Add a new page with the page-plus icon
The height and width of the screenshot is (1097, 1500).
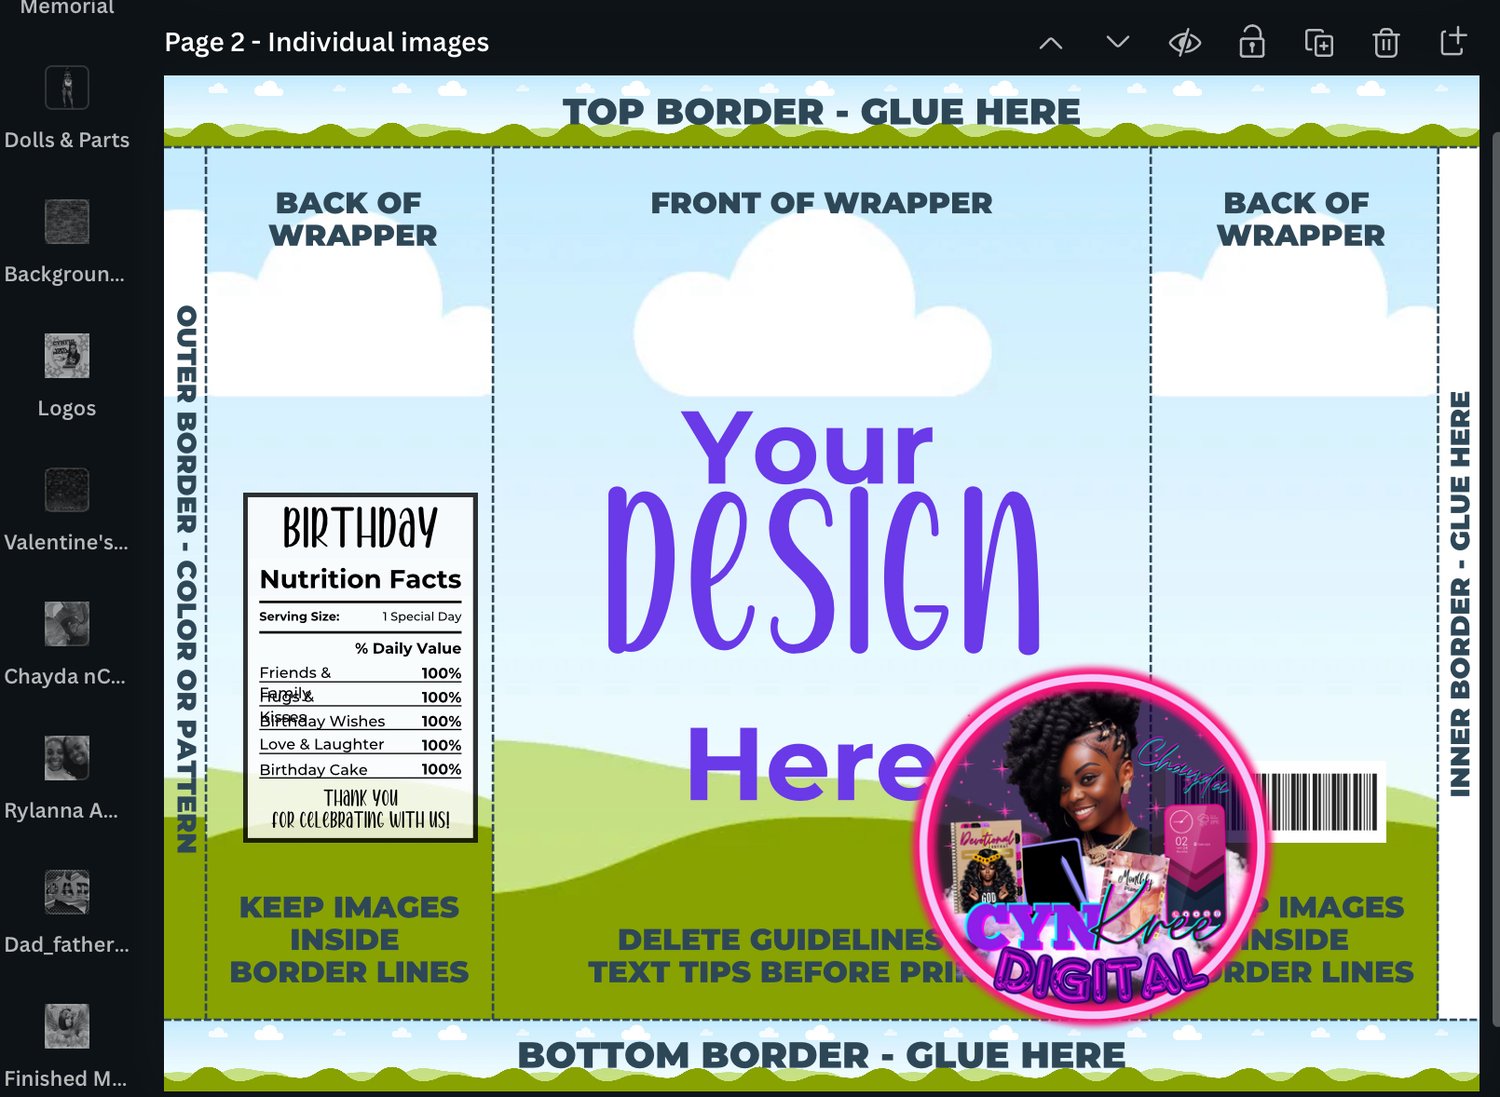(1453, 42)
